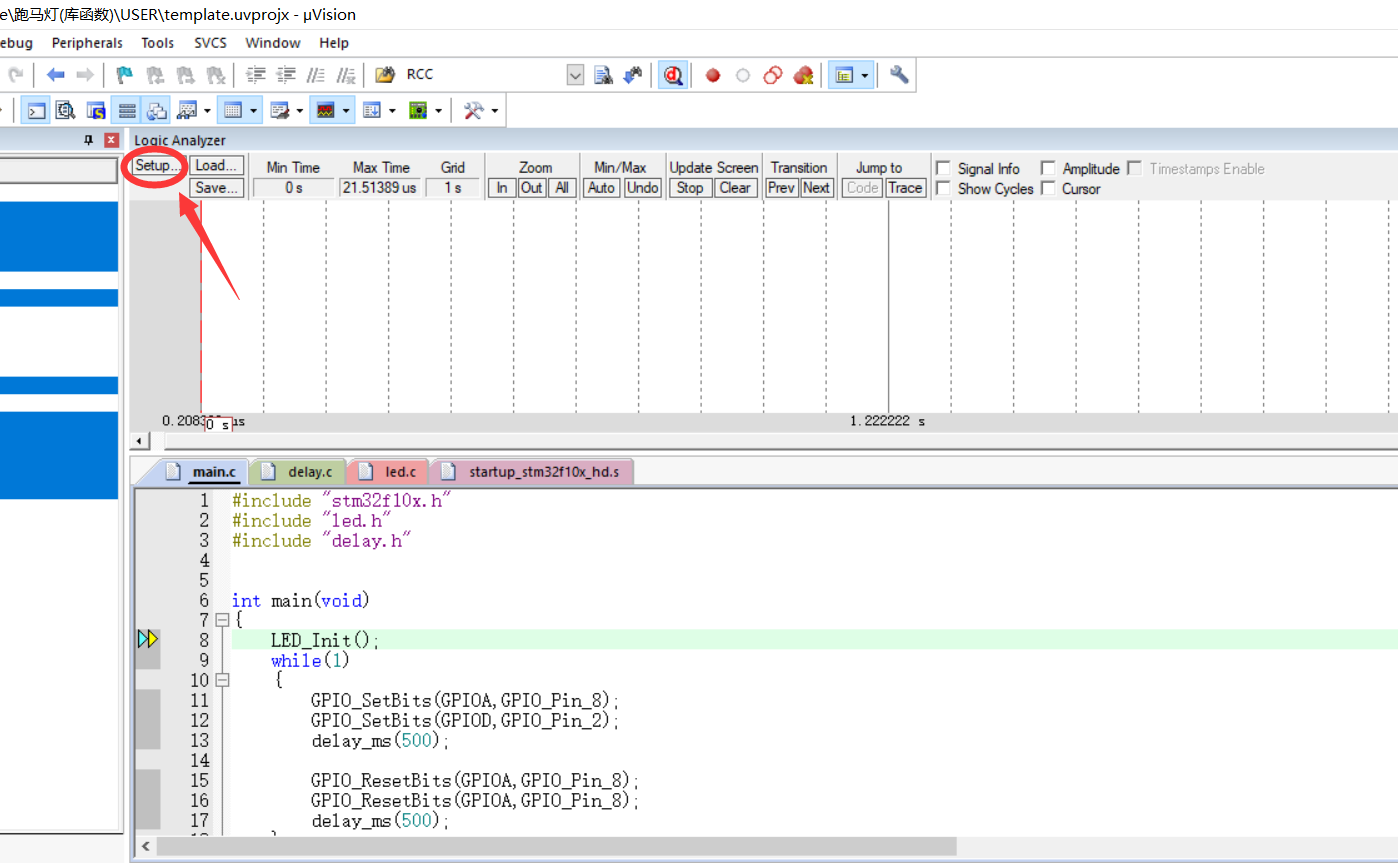Open the window layout icon
Screen dimensions: 1398x863
[844, 75]
